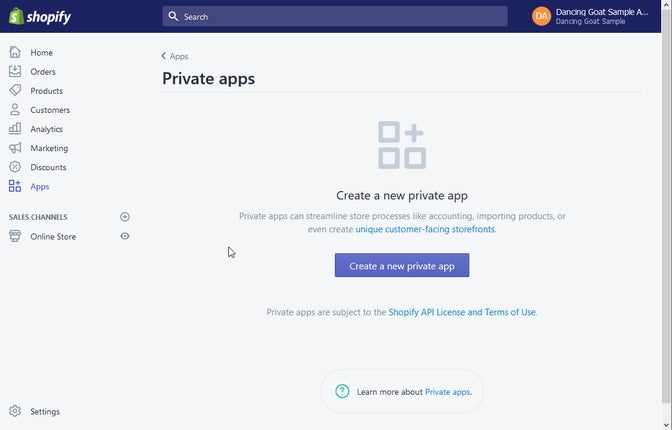Viewport: 672px width, 430px height.
Task: Click the Orders inbox icon
Action: [x=15, y=71]
